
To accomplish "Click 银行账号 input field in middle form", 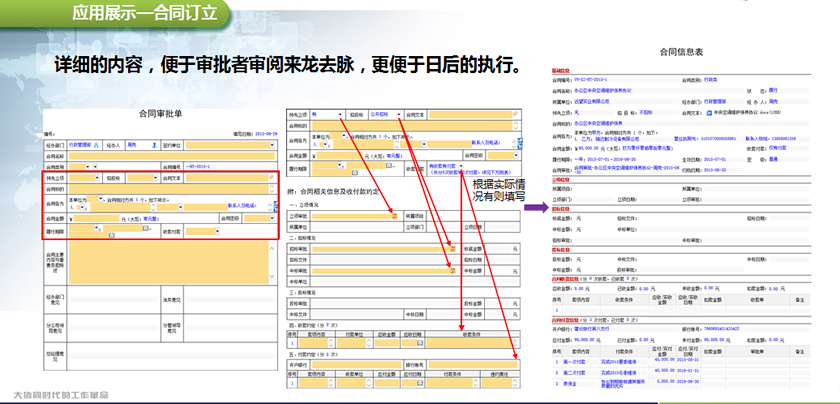I will pos(473,364).
